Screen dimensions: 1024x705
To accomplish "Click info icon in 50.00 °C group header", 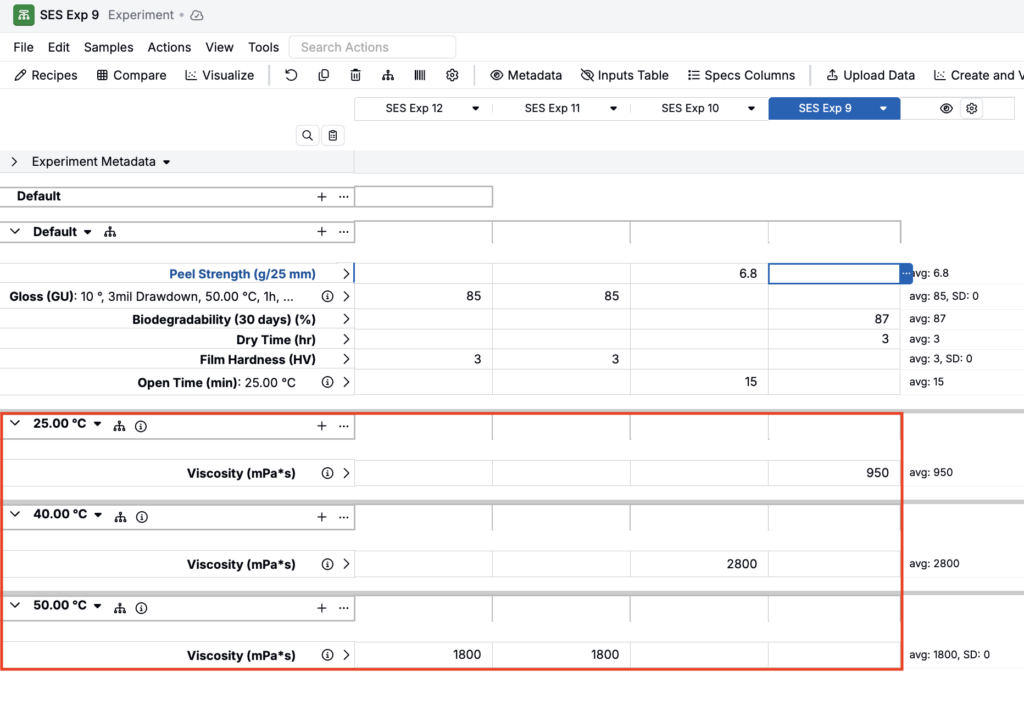I will [141, 608].
